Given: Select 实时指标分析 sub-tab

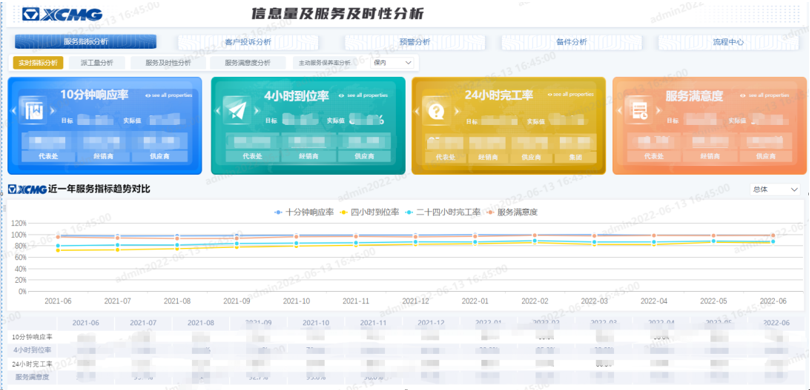Looking at the screenshot, I should 38,63.
